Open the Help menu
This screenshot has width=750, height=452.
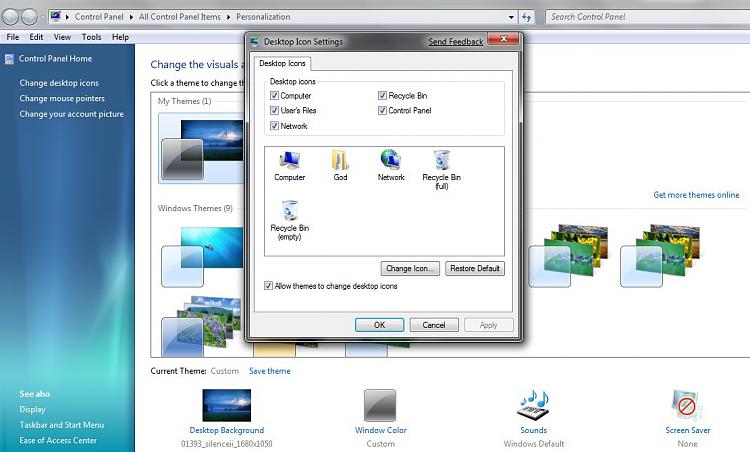click(x=121, y=37)
